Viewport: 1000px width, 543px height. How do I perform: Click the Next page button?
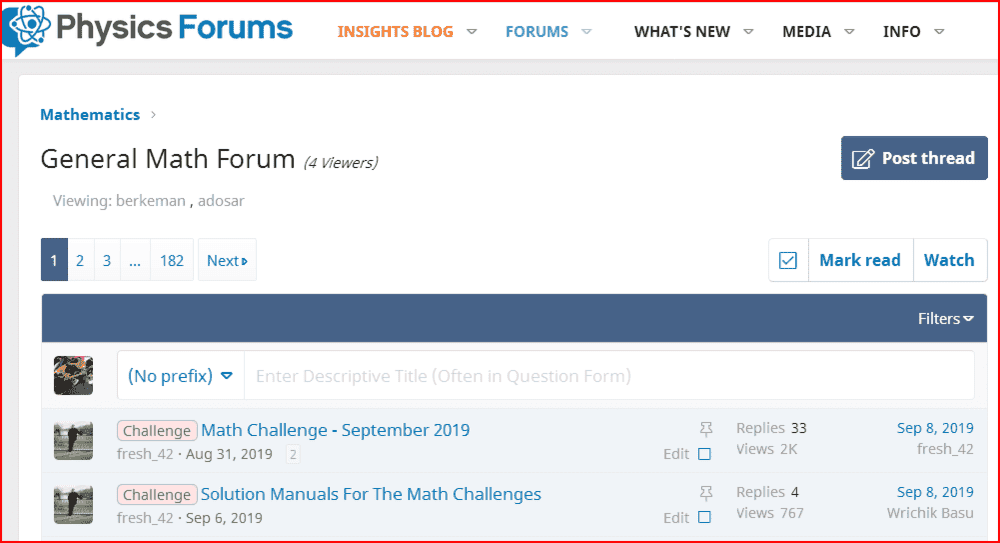click(227, 260)
